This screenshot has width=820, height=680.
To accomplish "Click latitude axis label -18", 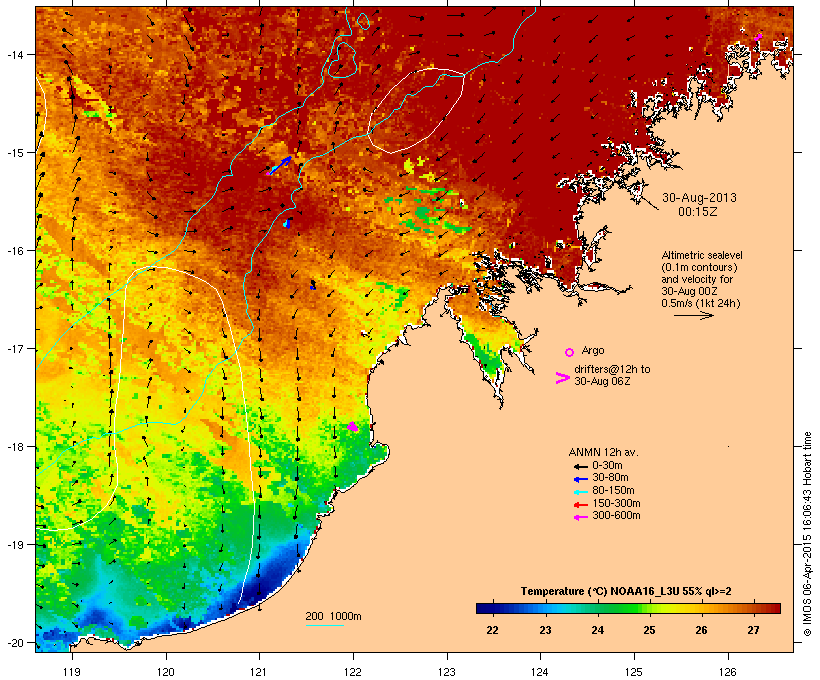I will [x=14, y=446].
